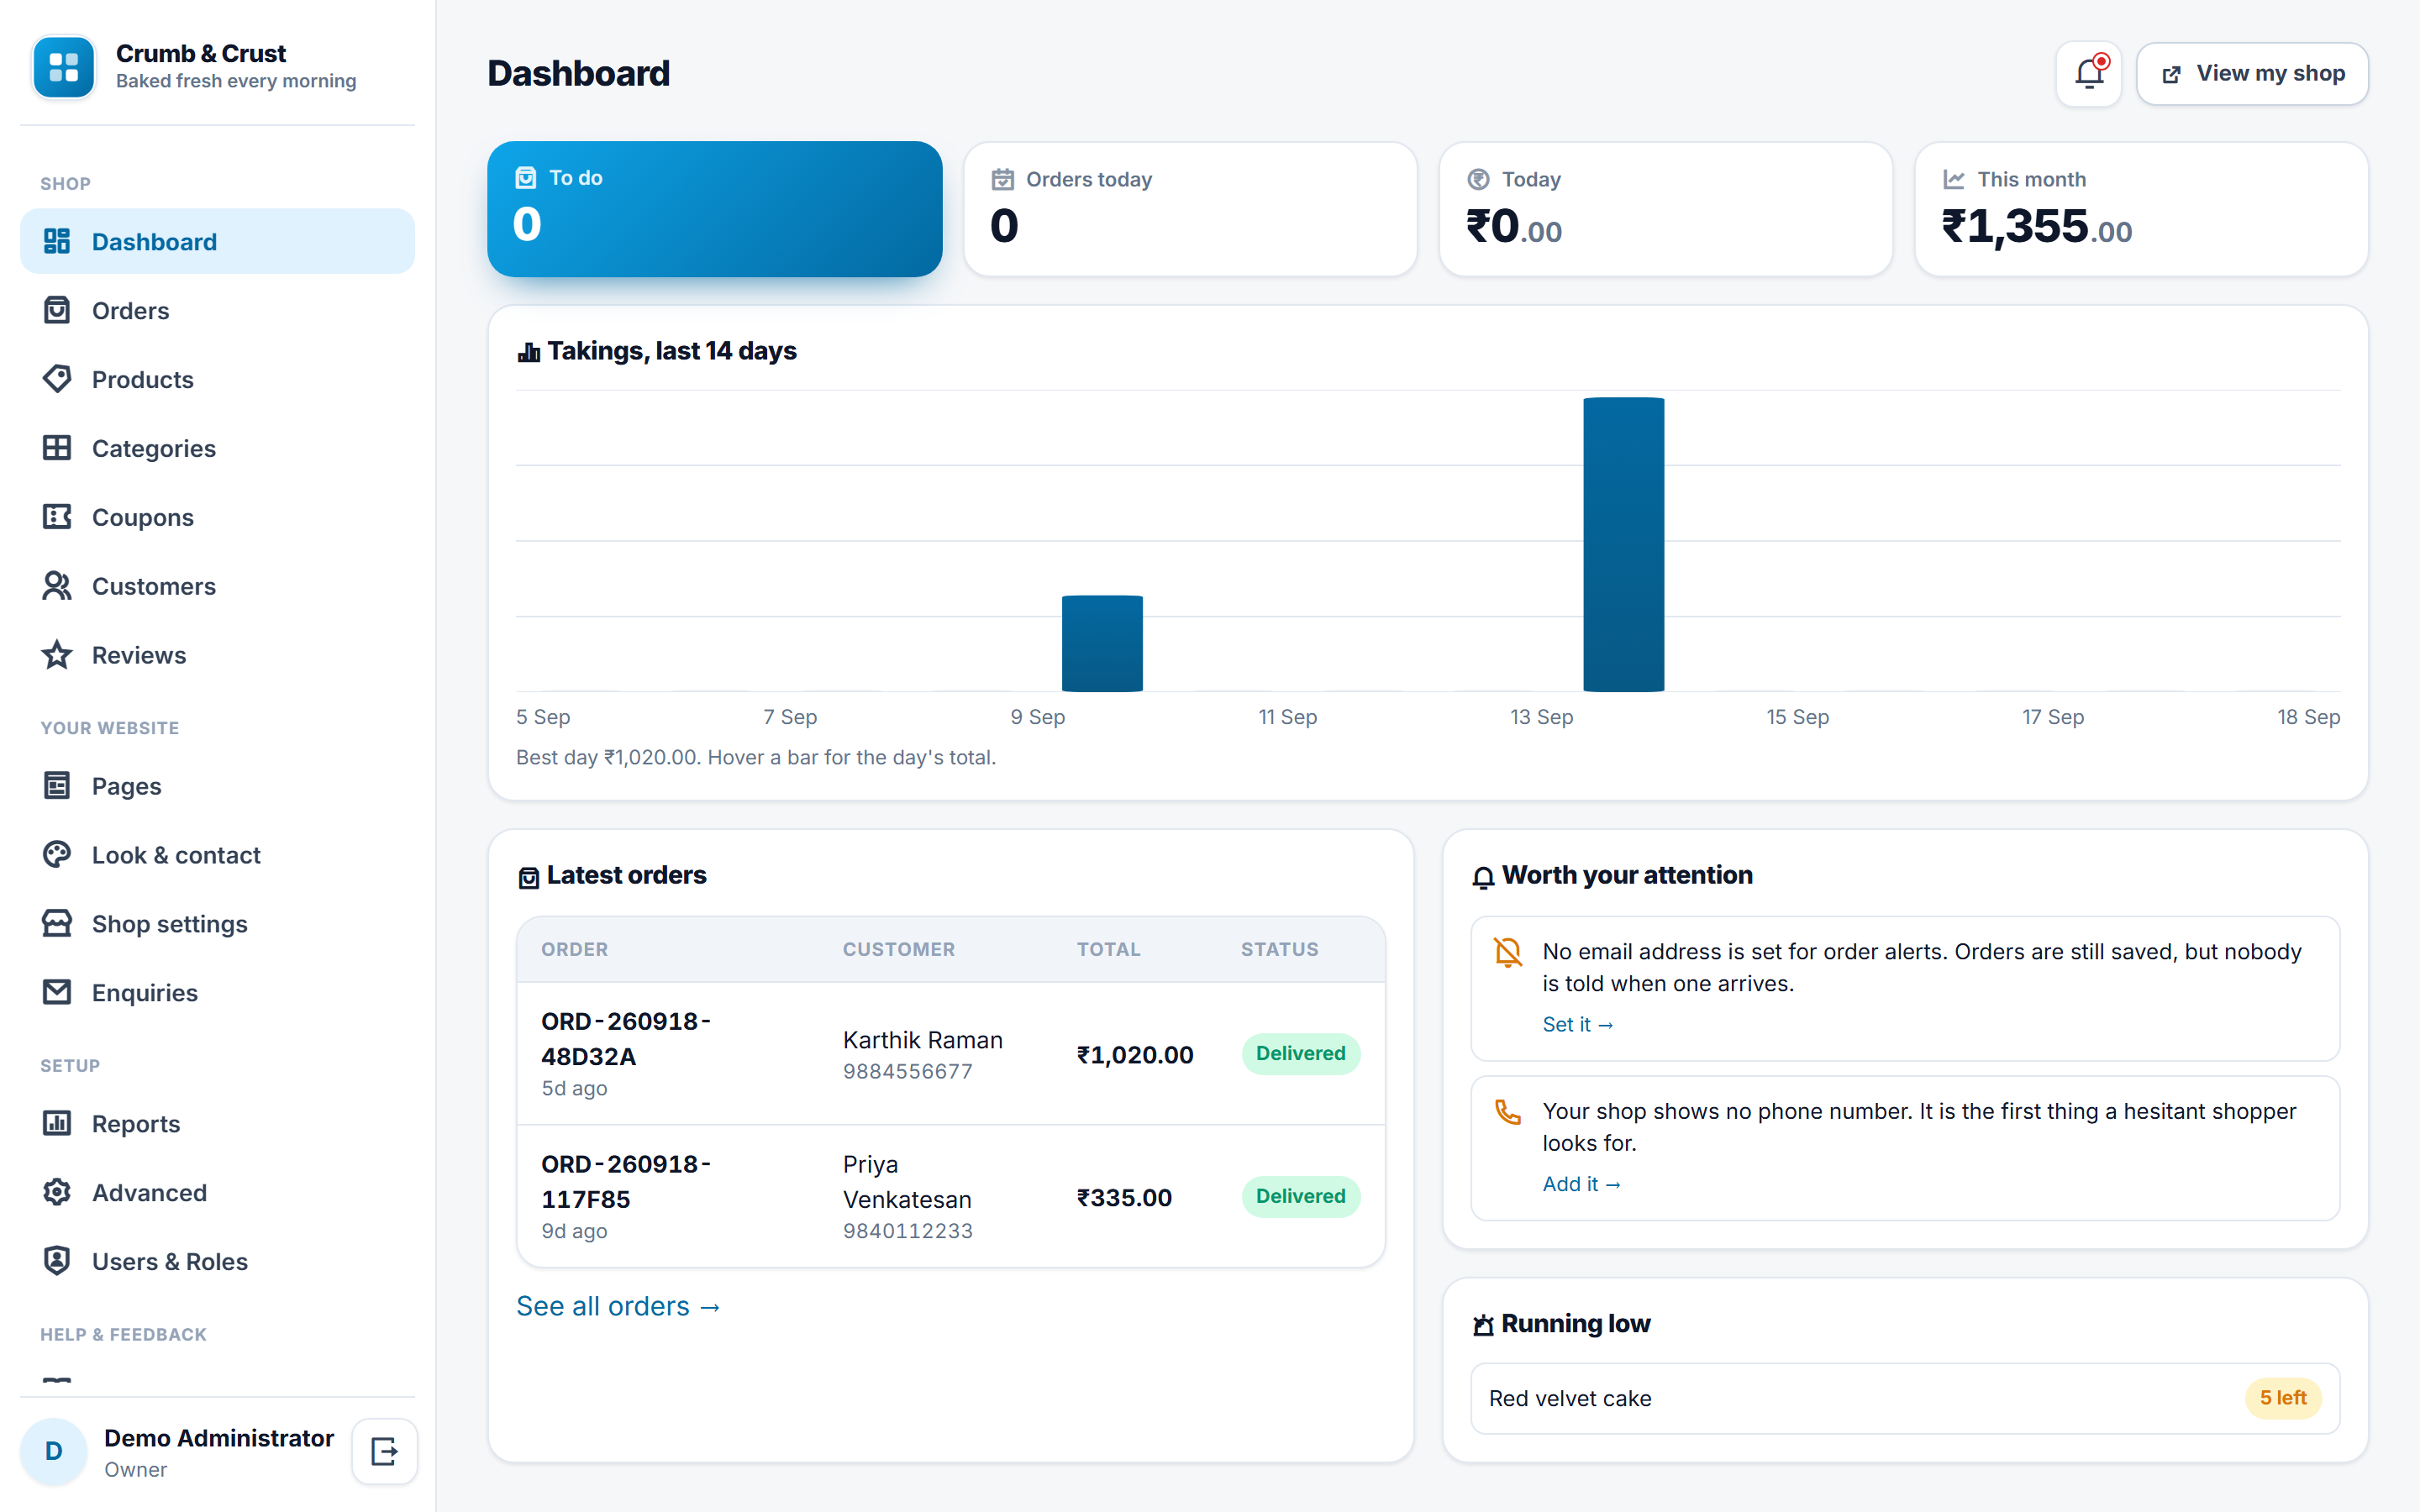Viewport: 2420px width, 1512px height.
Task: Open order ORD-260918-117F85 row
Action: click(950, 1196)
